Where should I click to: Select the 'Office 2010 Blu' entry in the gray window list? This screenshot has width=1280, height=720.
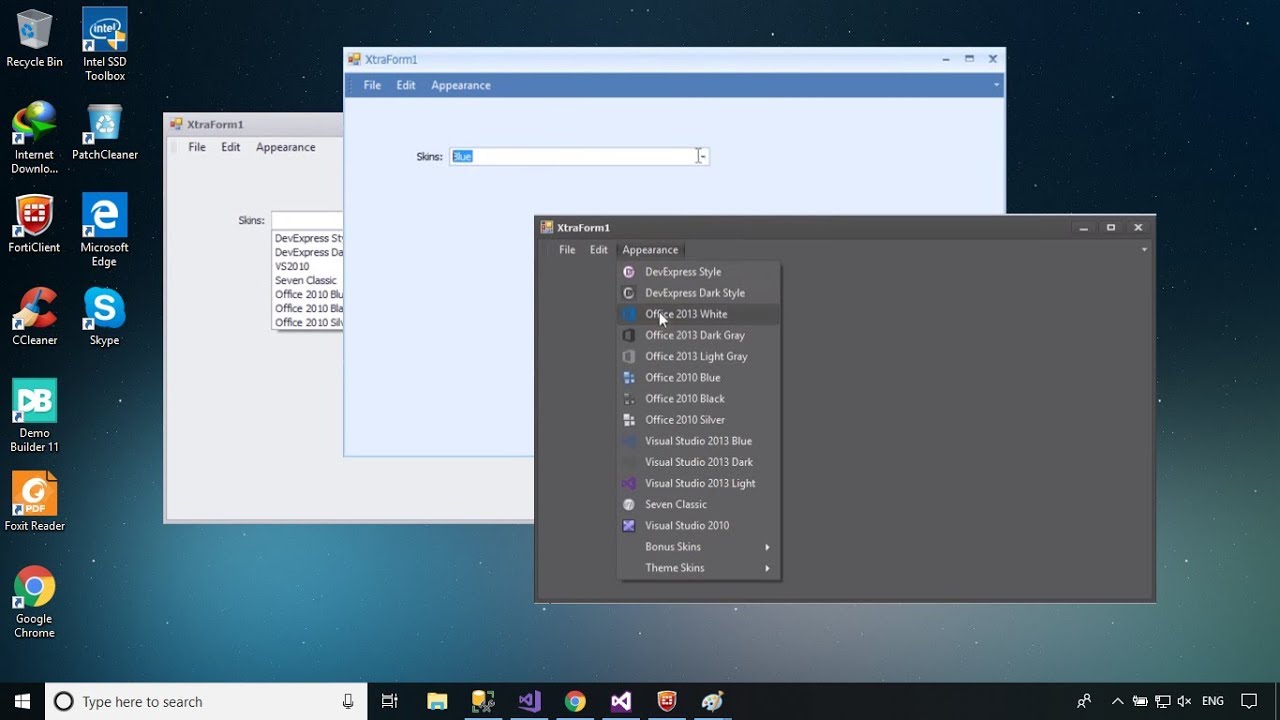(308, 295)
